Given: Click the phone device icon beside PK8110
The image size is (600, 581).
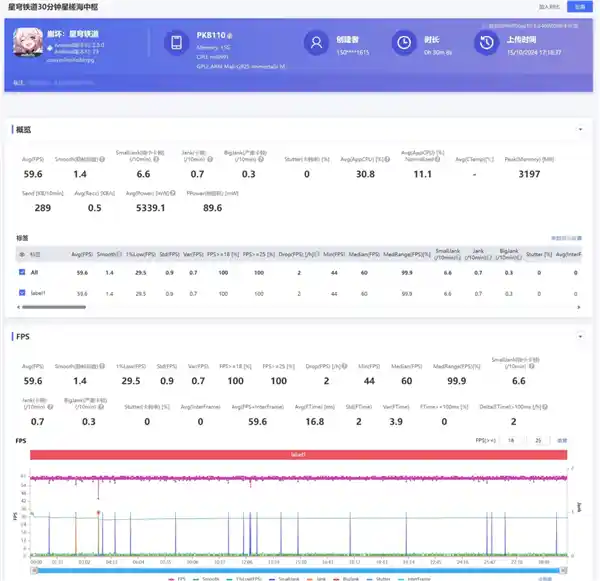Looking at the screenshot, I should tap(176, 42).
